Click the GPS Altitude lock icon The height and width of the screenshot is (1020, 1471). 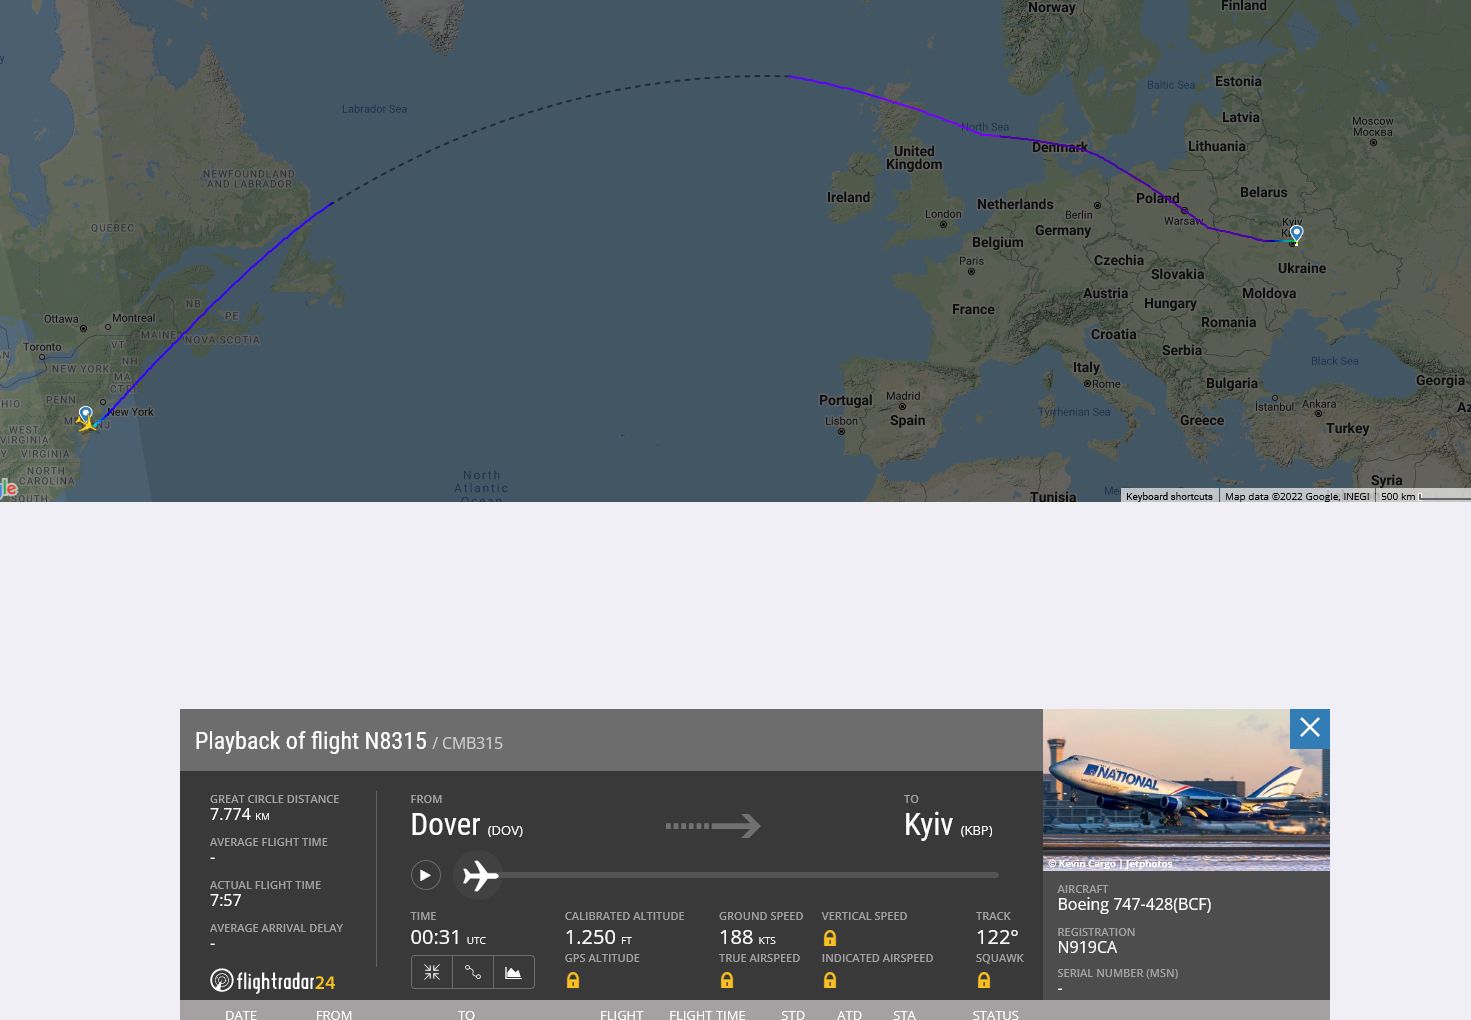(573, 980)
